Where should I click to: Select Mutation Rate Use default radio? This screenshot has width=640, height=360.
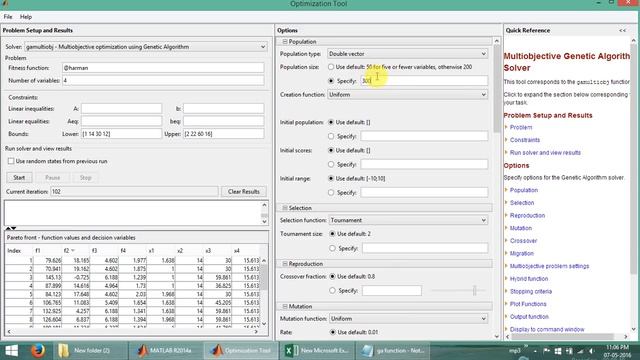click(x=332, y=332)
